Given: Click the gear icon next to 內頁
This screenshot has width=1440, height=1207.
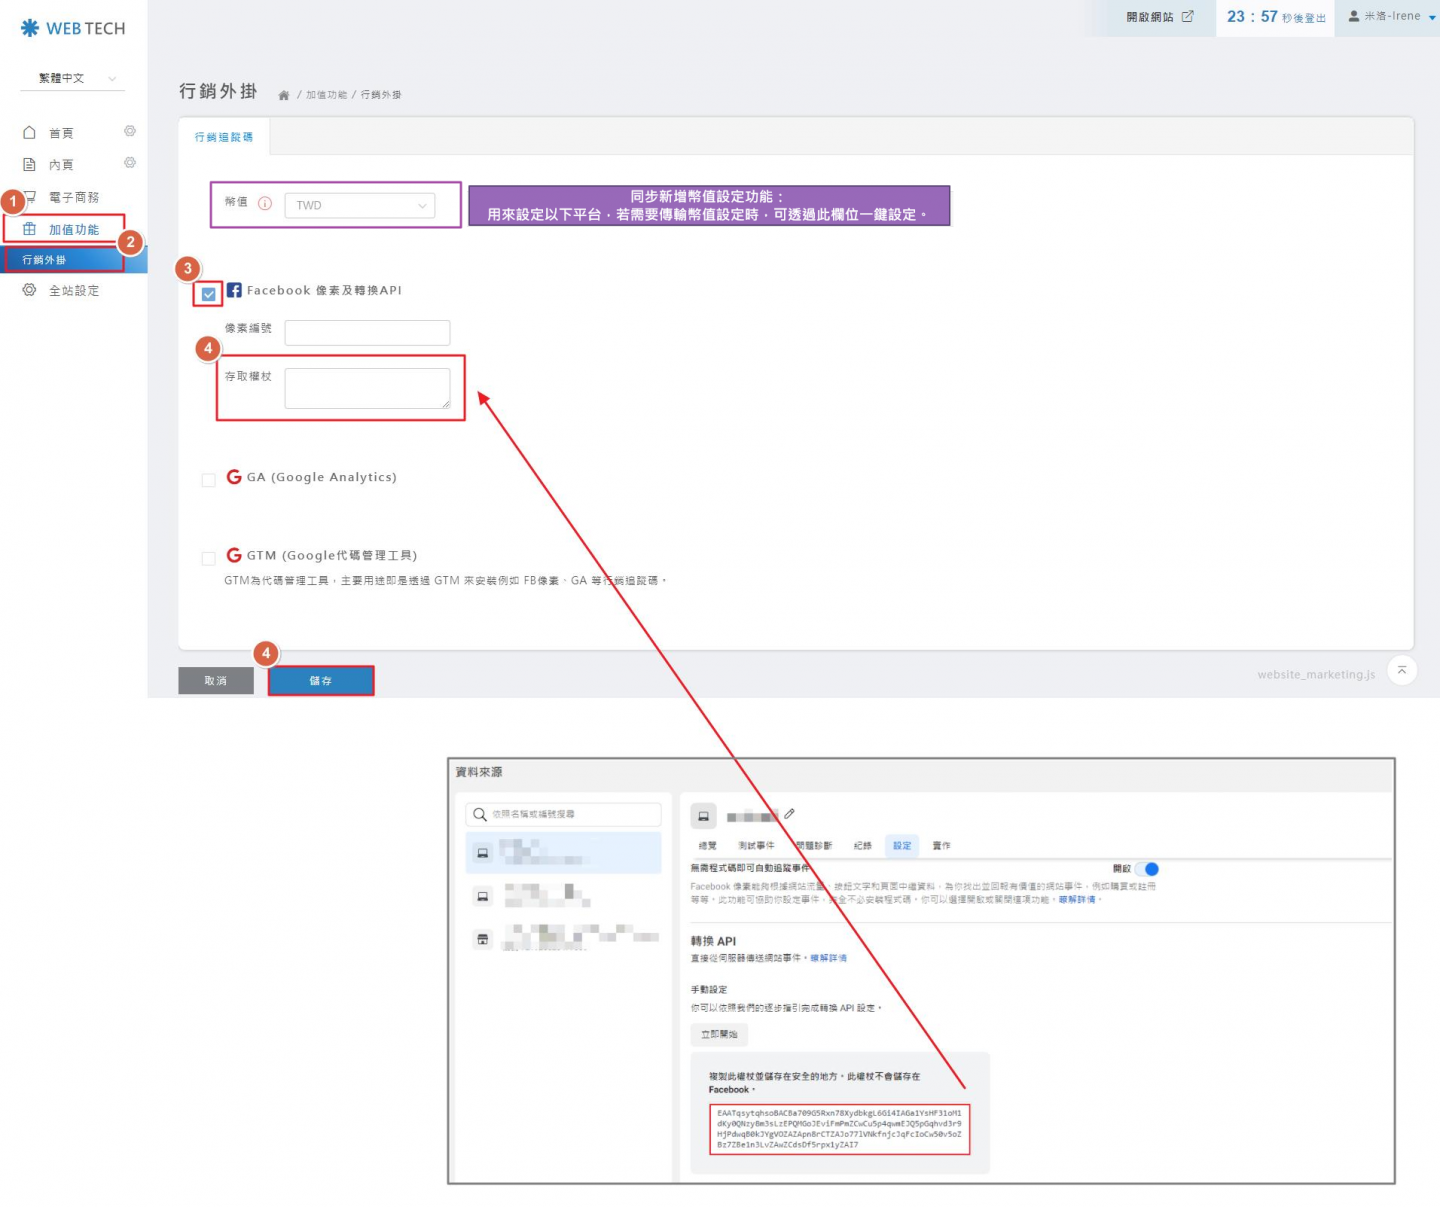Looking at the screenshot, I should (130, 163).
